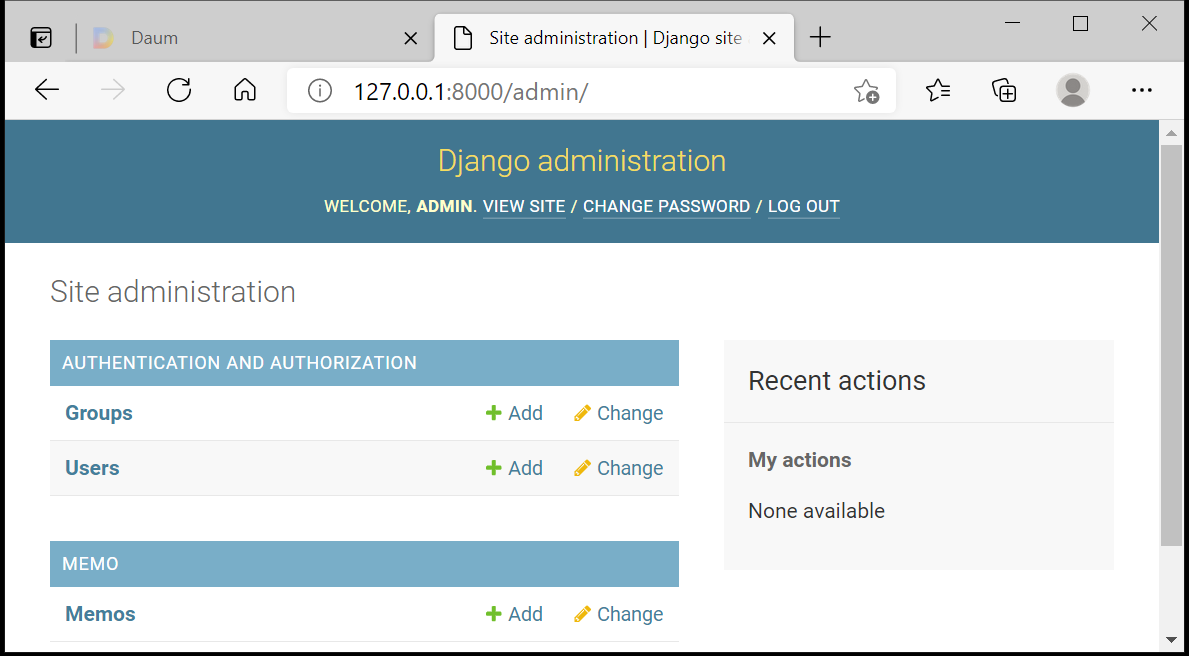This screenshot has height=656, width=1189.
Task: Open the Authentication and Authorization section
Action: (240, 363)
